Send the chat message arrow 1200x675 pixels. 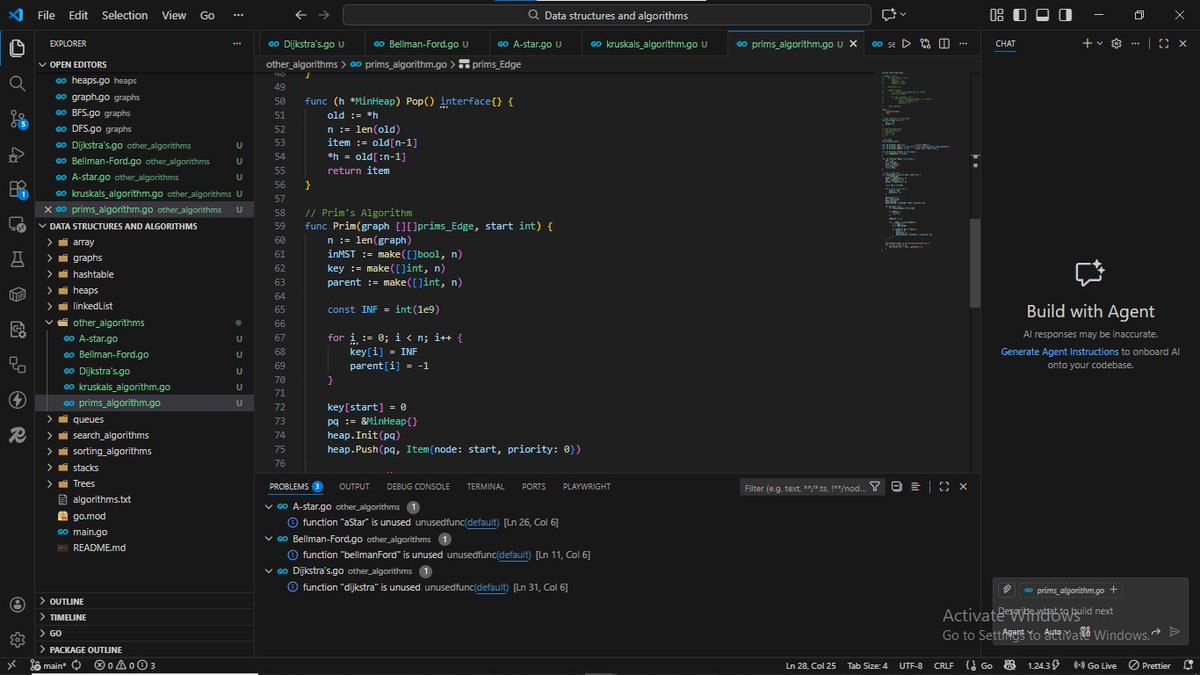coord(1175,632)
